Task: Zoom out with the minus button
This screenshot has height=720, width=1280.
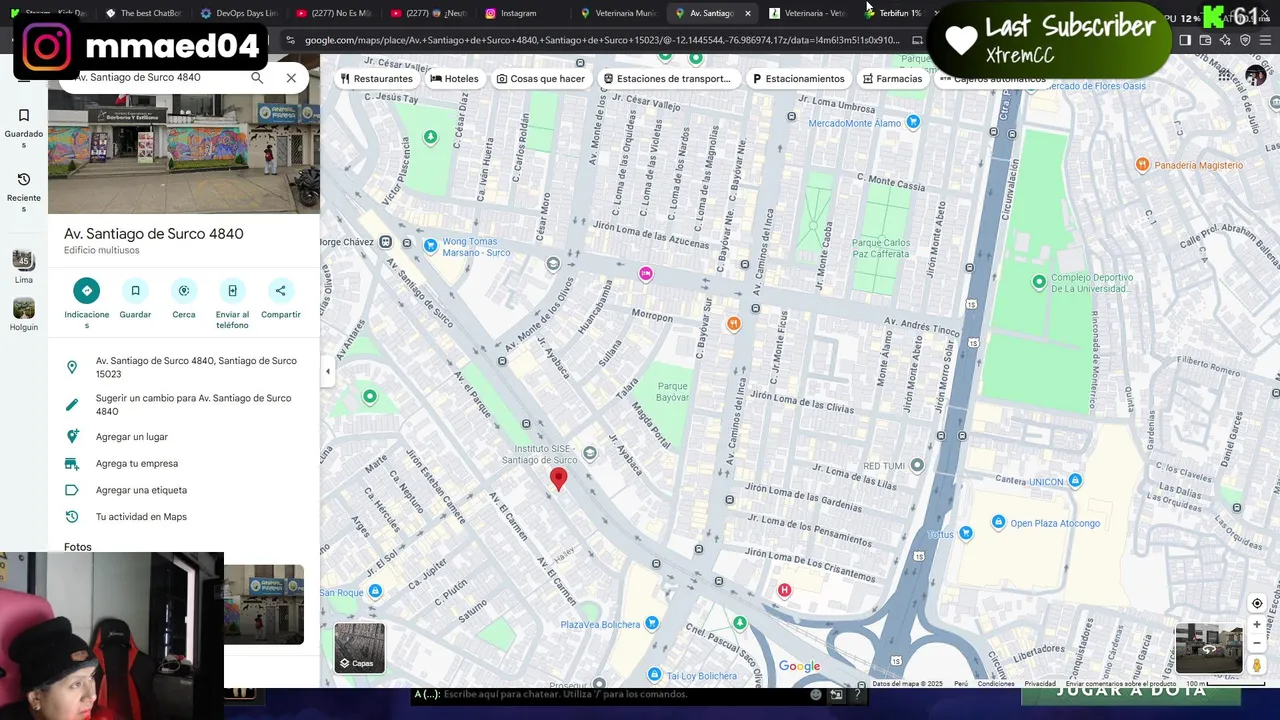Action: [1257, 642]
